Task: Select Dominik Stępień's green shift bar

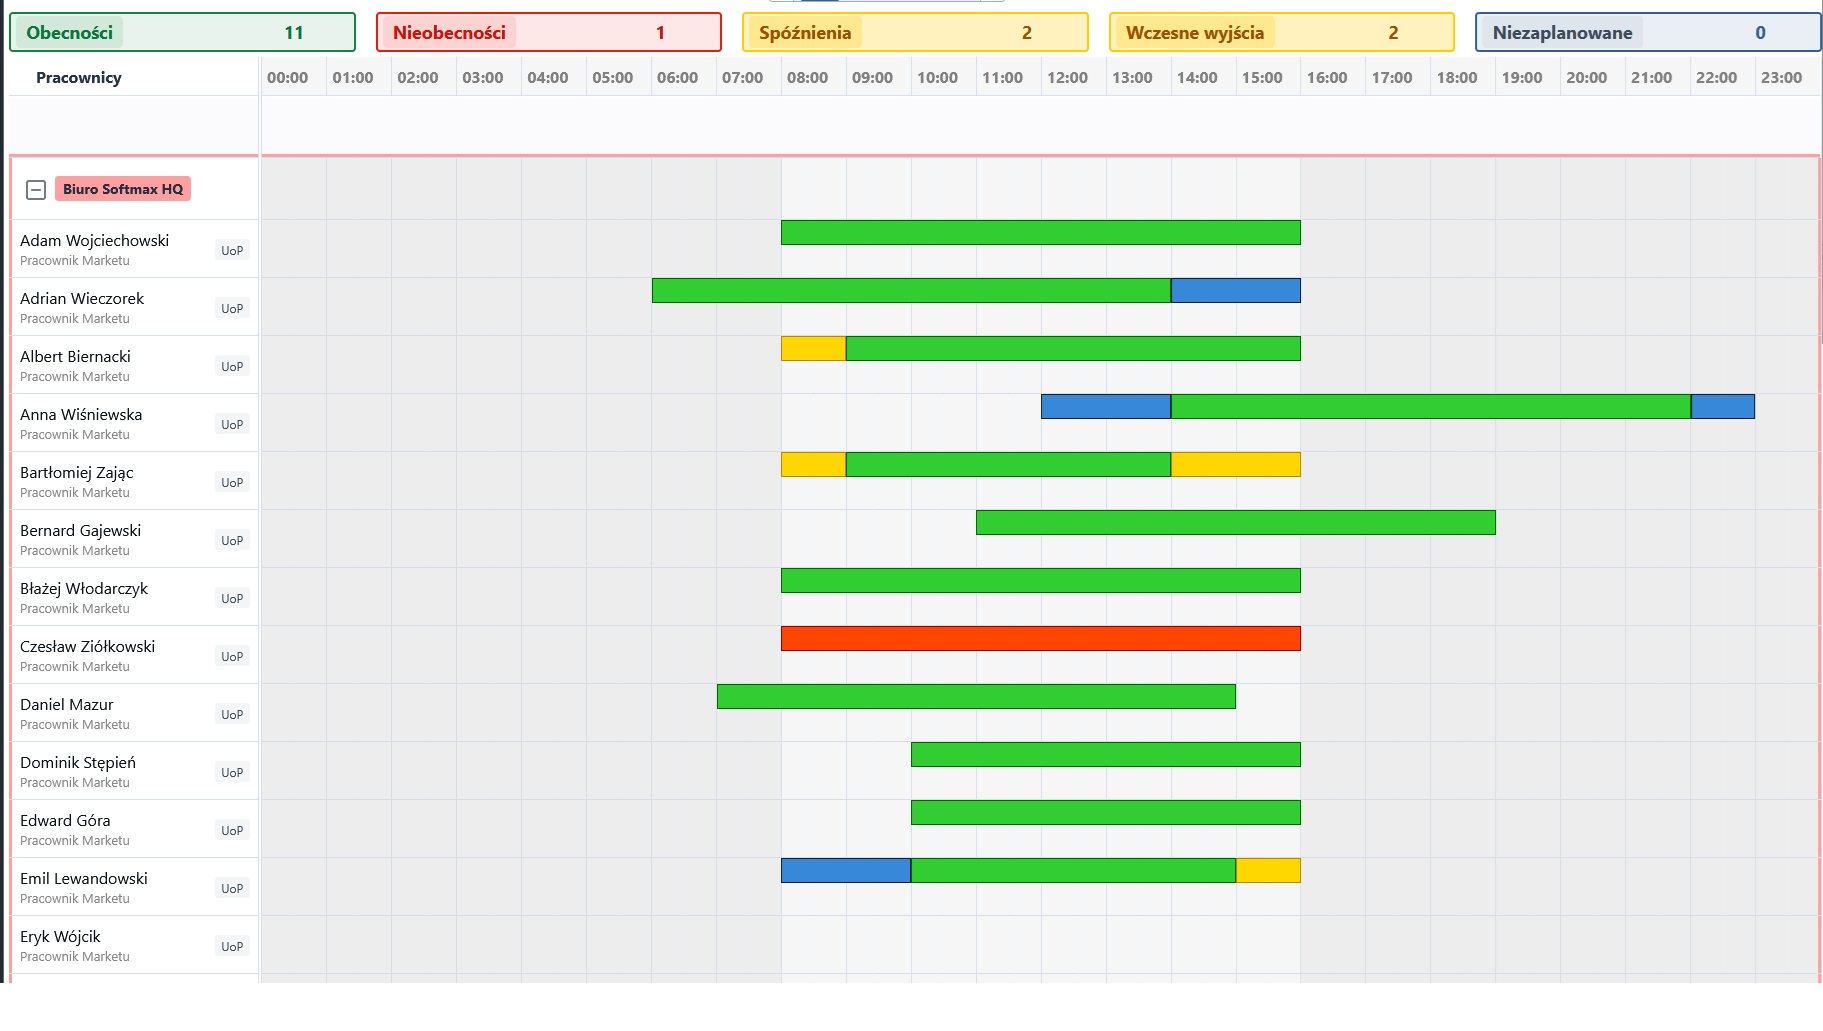Action: [1106, 754]
